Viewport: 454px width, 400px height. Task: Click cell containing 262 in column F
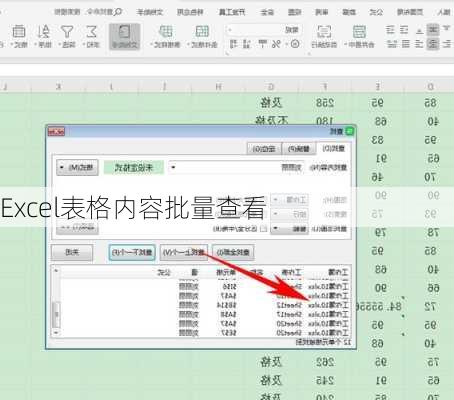(x=325, y=362)
